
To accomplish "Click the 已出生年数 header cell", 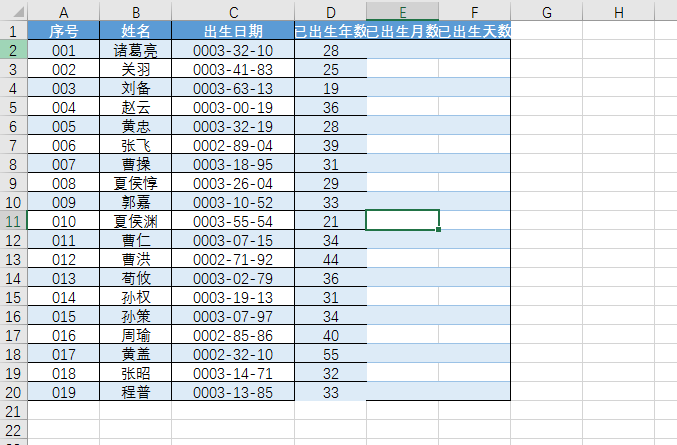I will (x=331, y=31).
